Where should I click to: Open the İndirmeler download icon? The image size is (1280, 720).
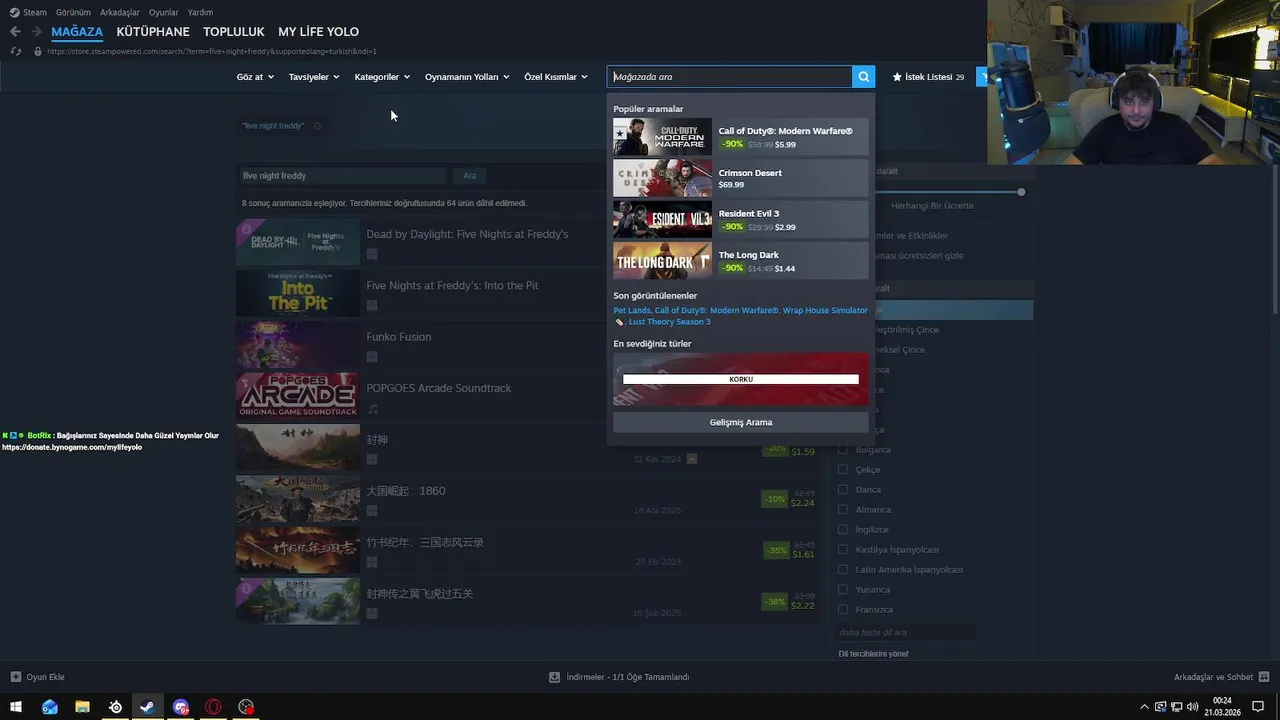tap(554, 677)
